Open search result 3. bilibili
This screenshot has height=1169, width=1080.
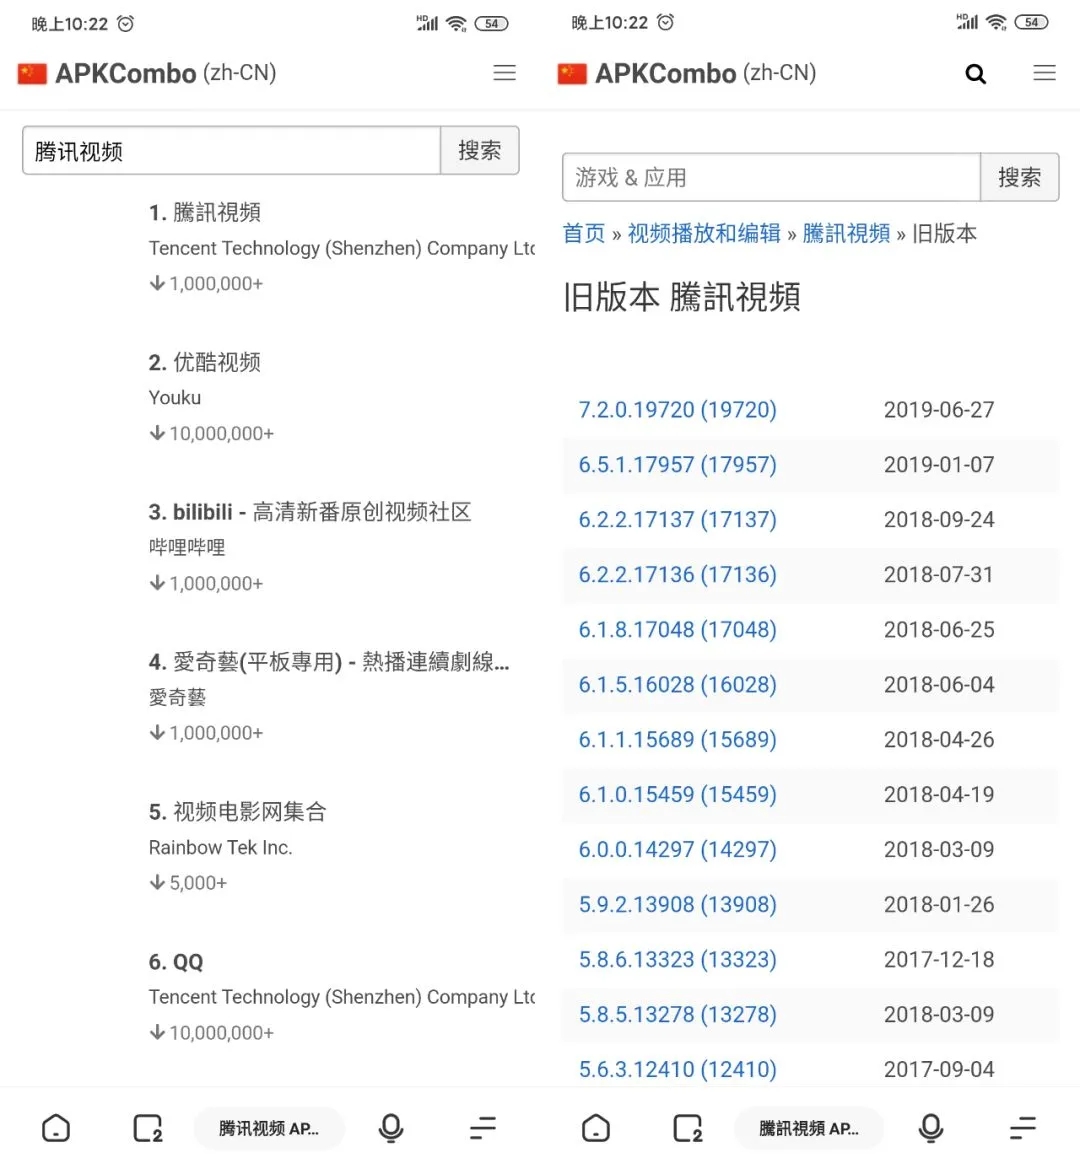coord(309,512)
